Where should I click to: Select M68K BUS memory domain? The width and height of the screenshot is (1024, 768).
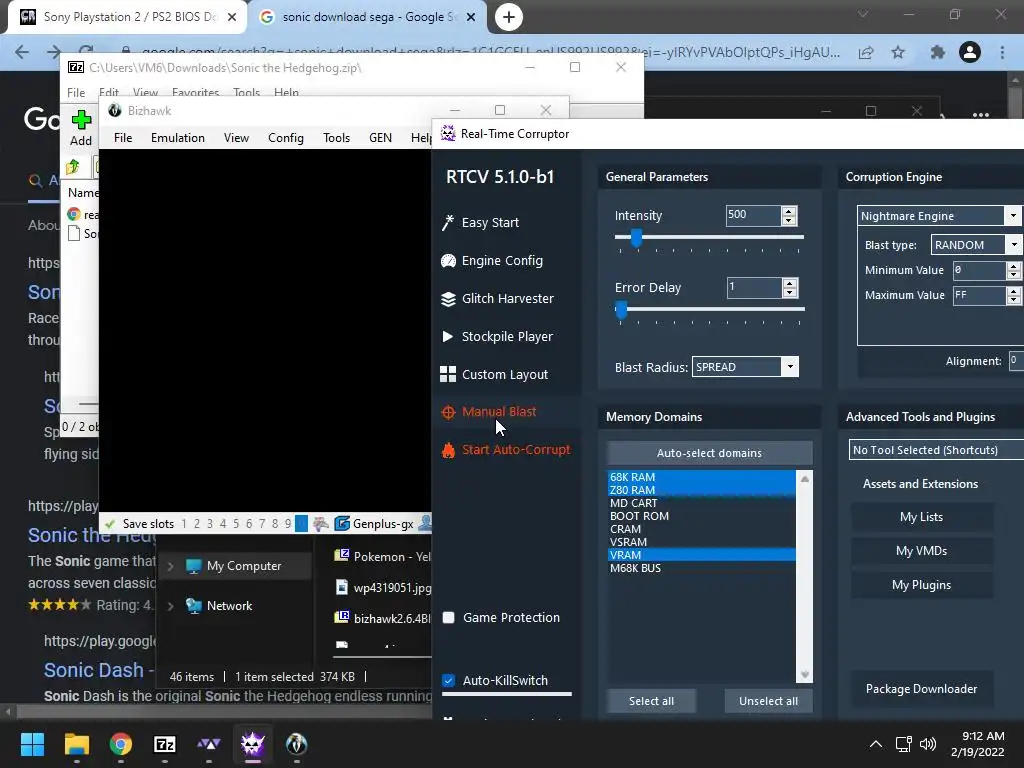pos(702,568)
